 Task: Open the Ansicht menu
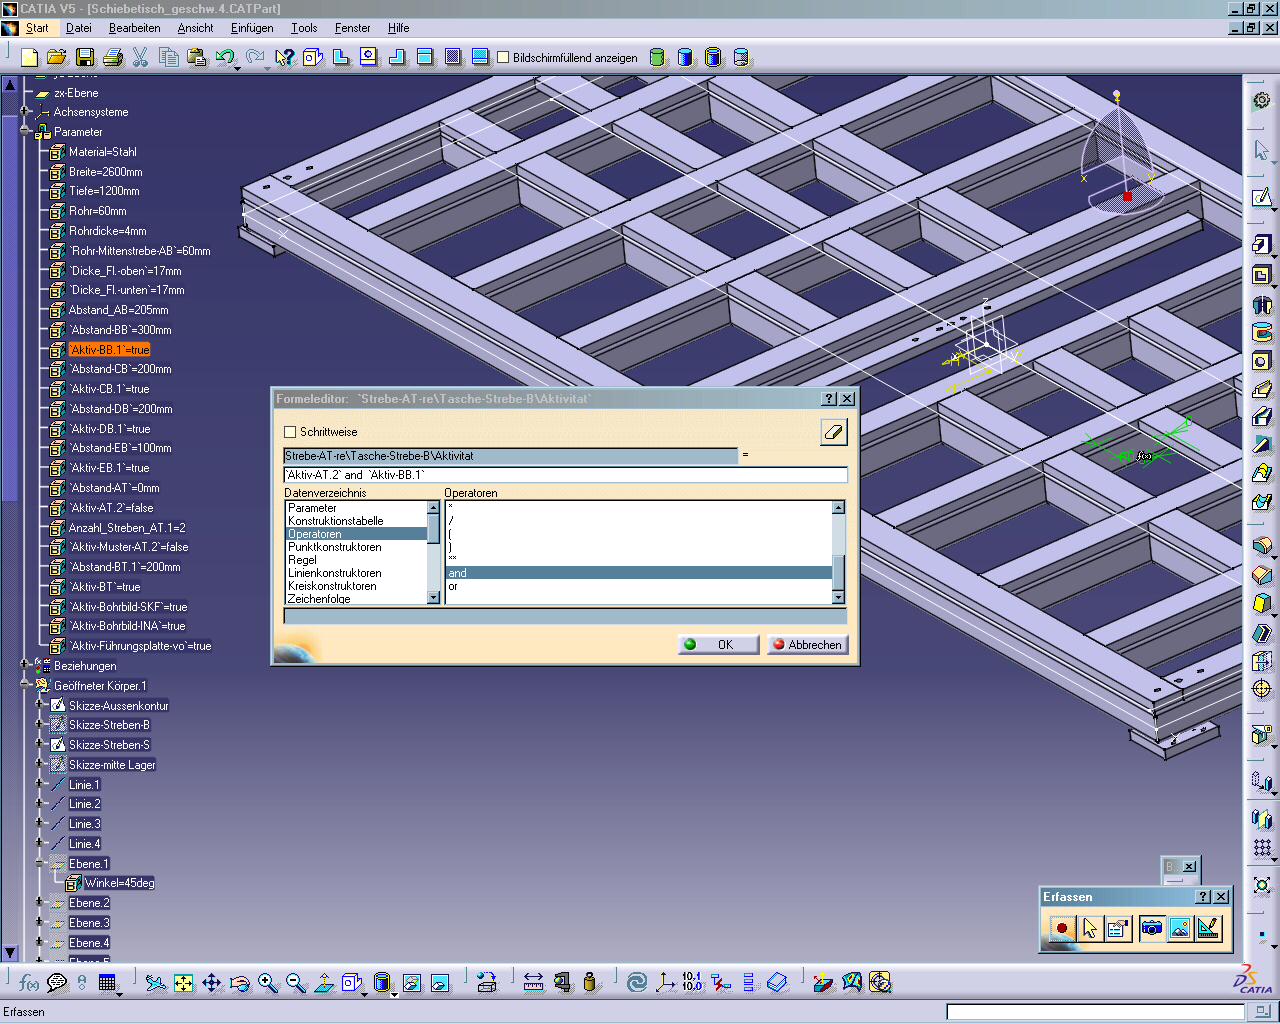tap(195, 28)
